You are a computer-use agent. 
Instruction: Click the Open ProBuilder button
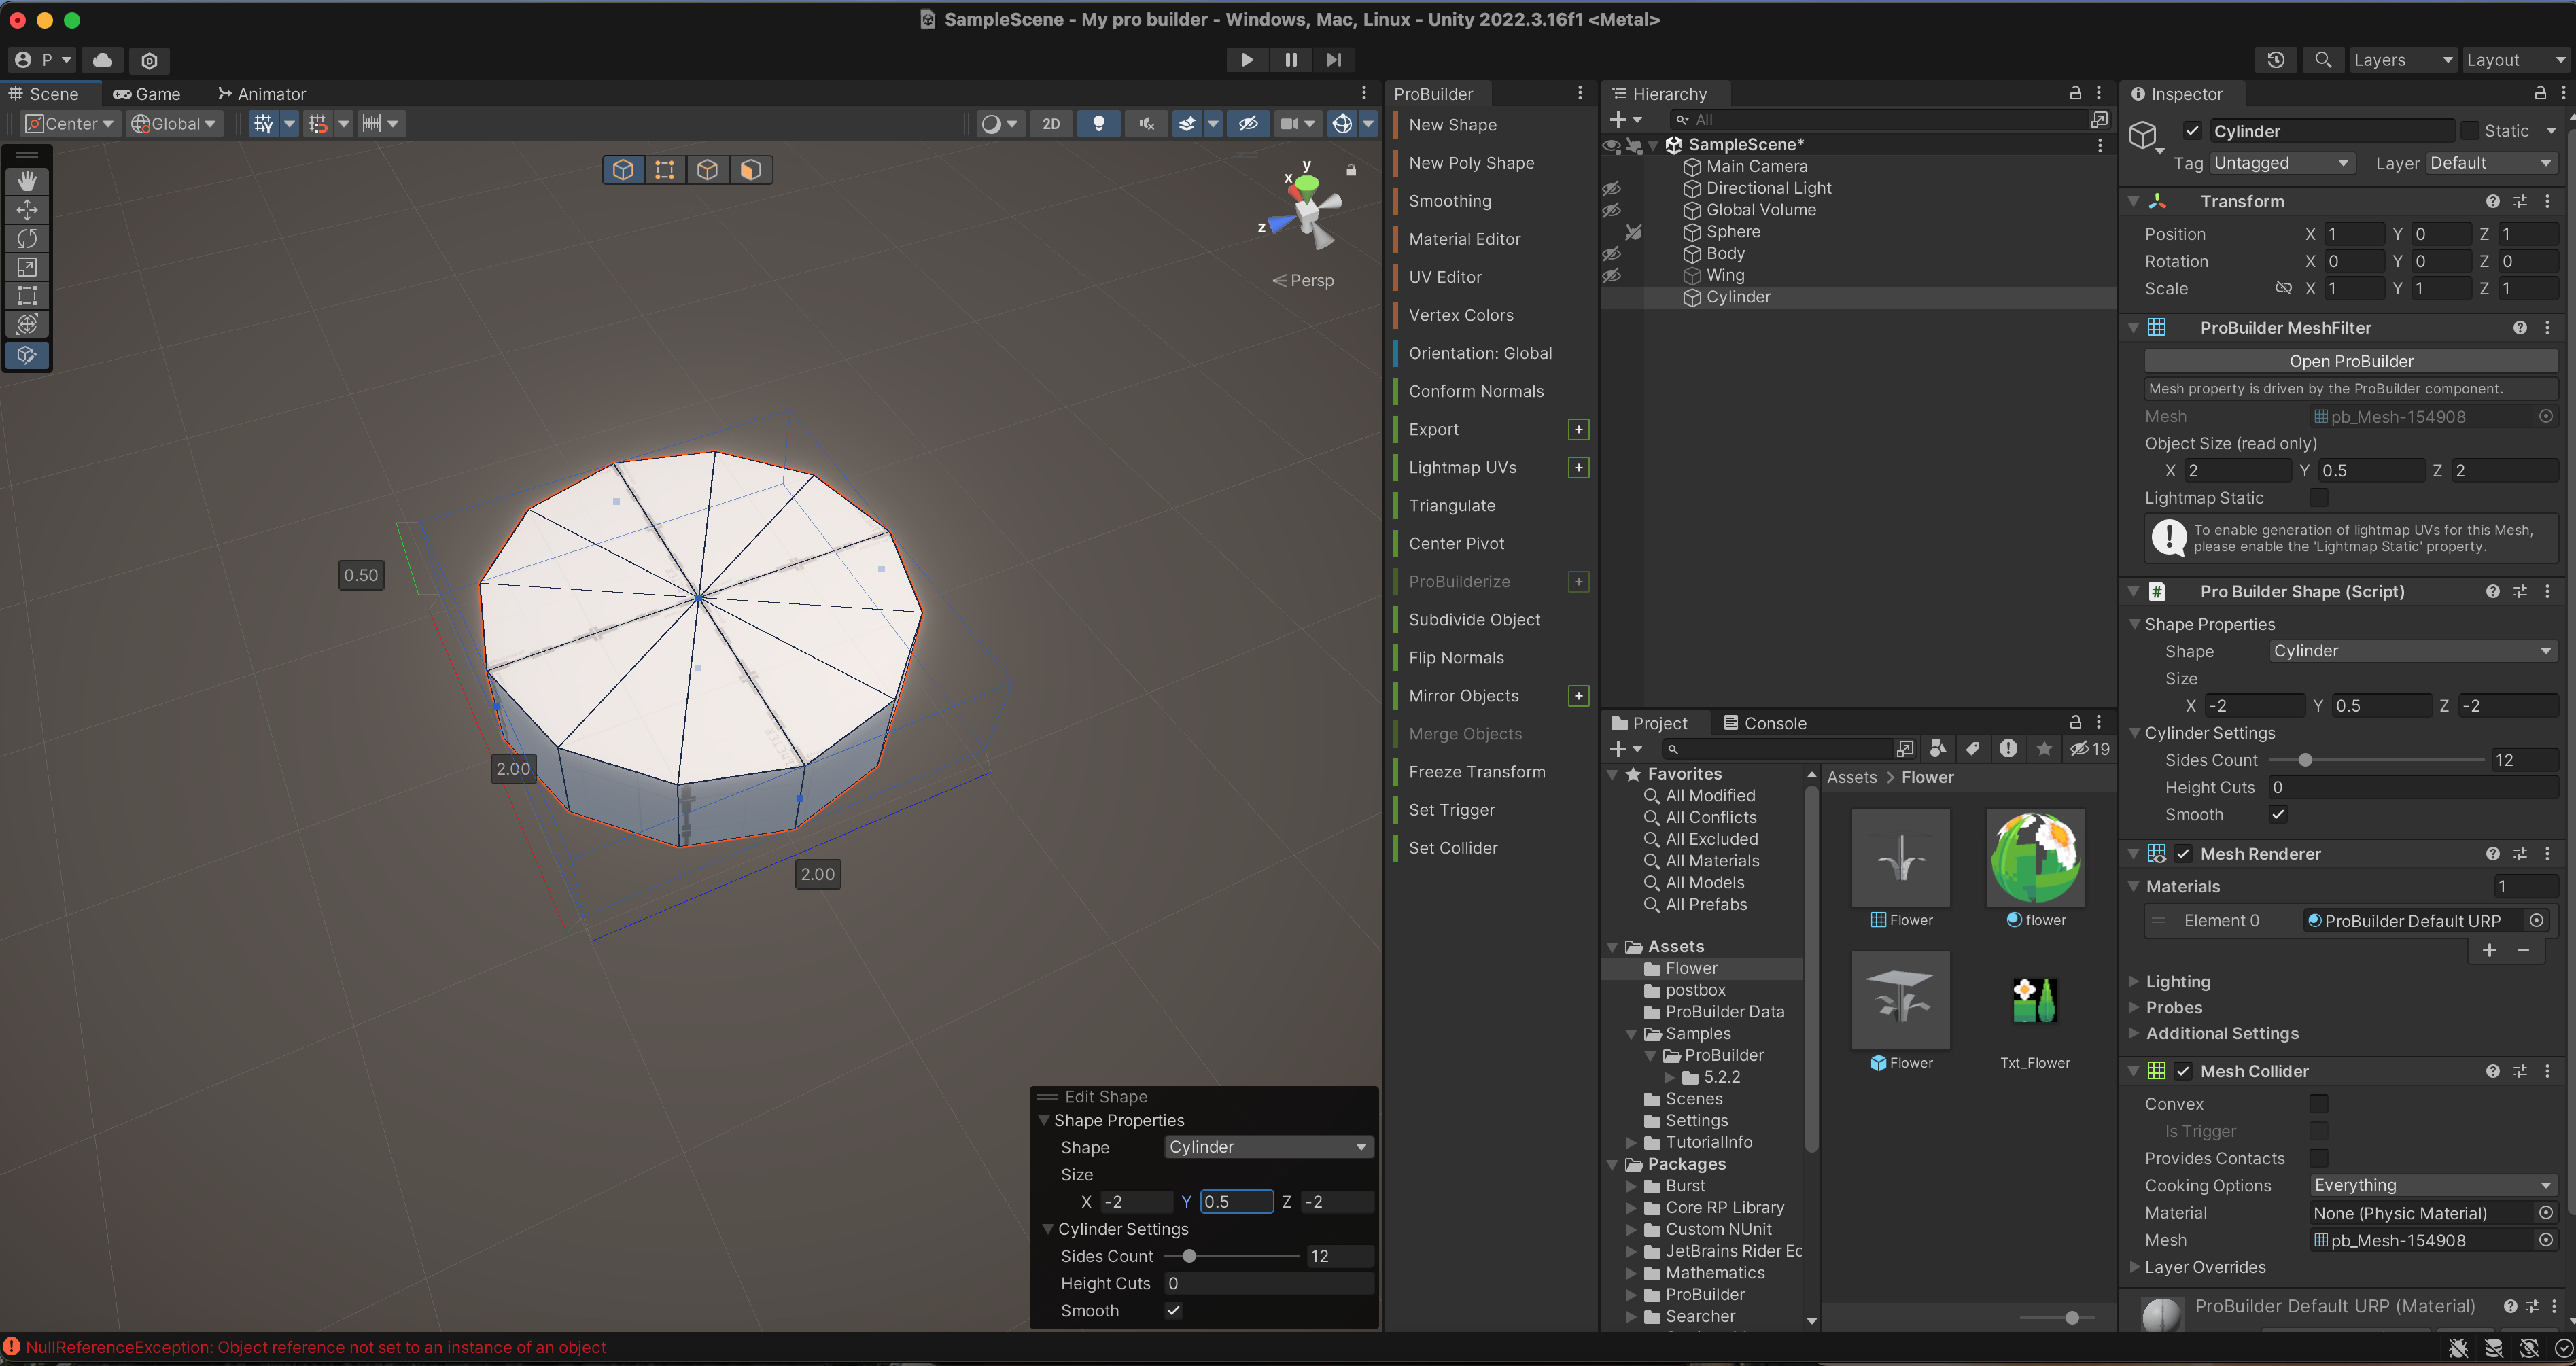2350,361
